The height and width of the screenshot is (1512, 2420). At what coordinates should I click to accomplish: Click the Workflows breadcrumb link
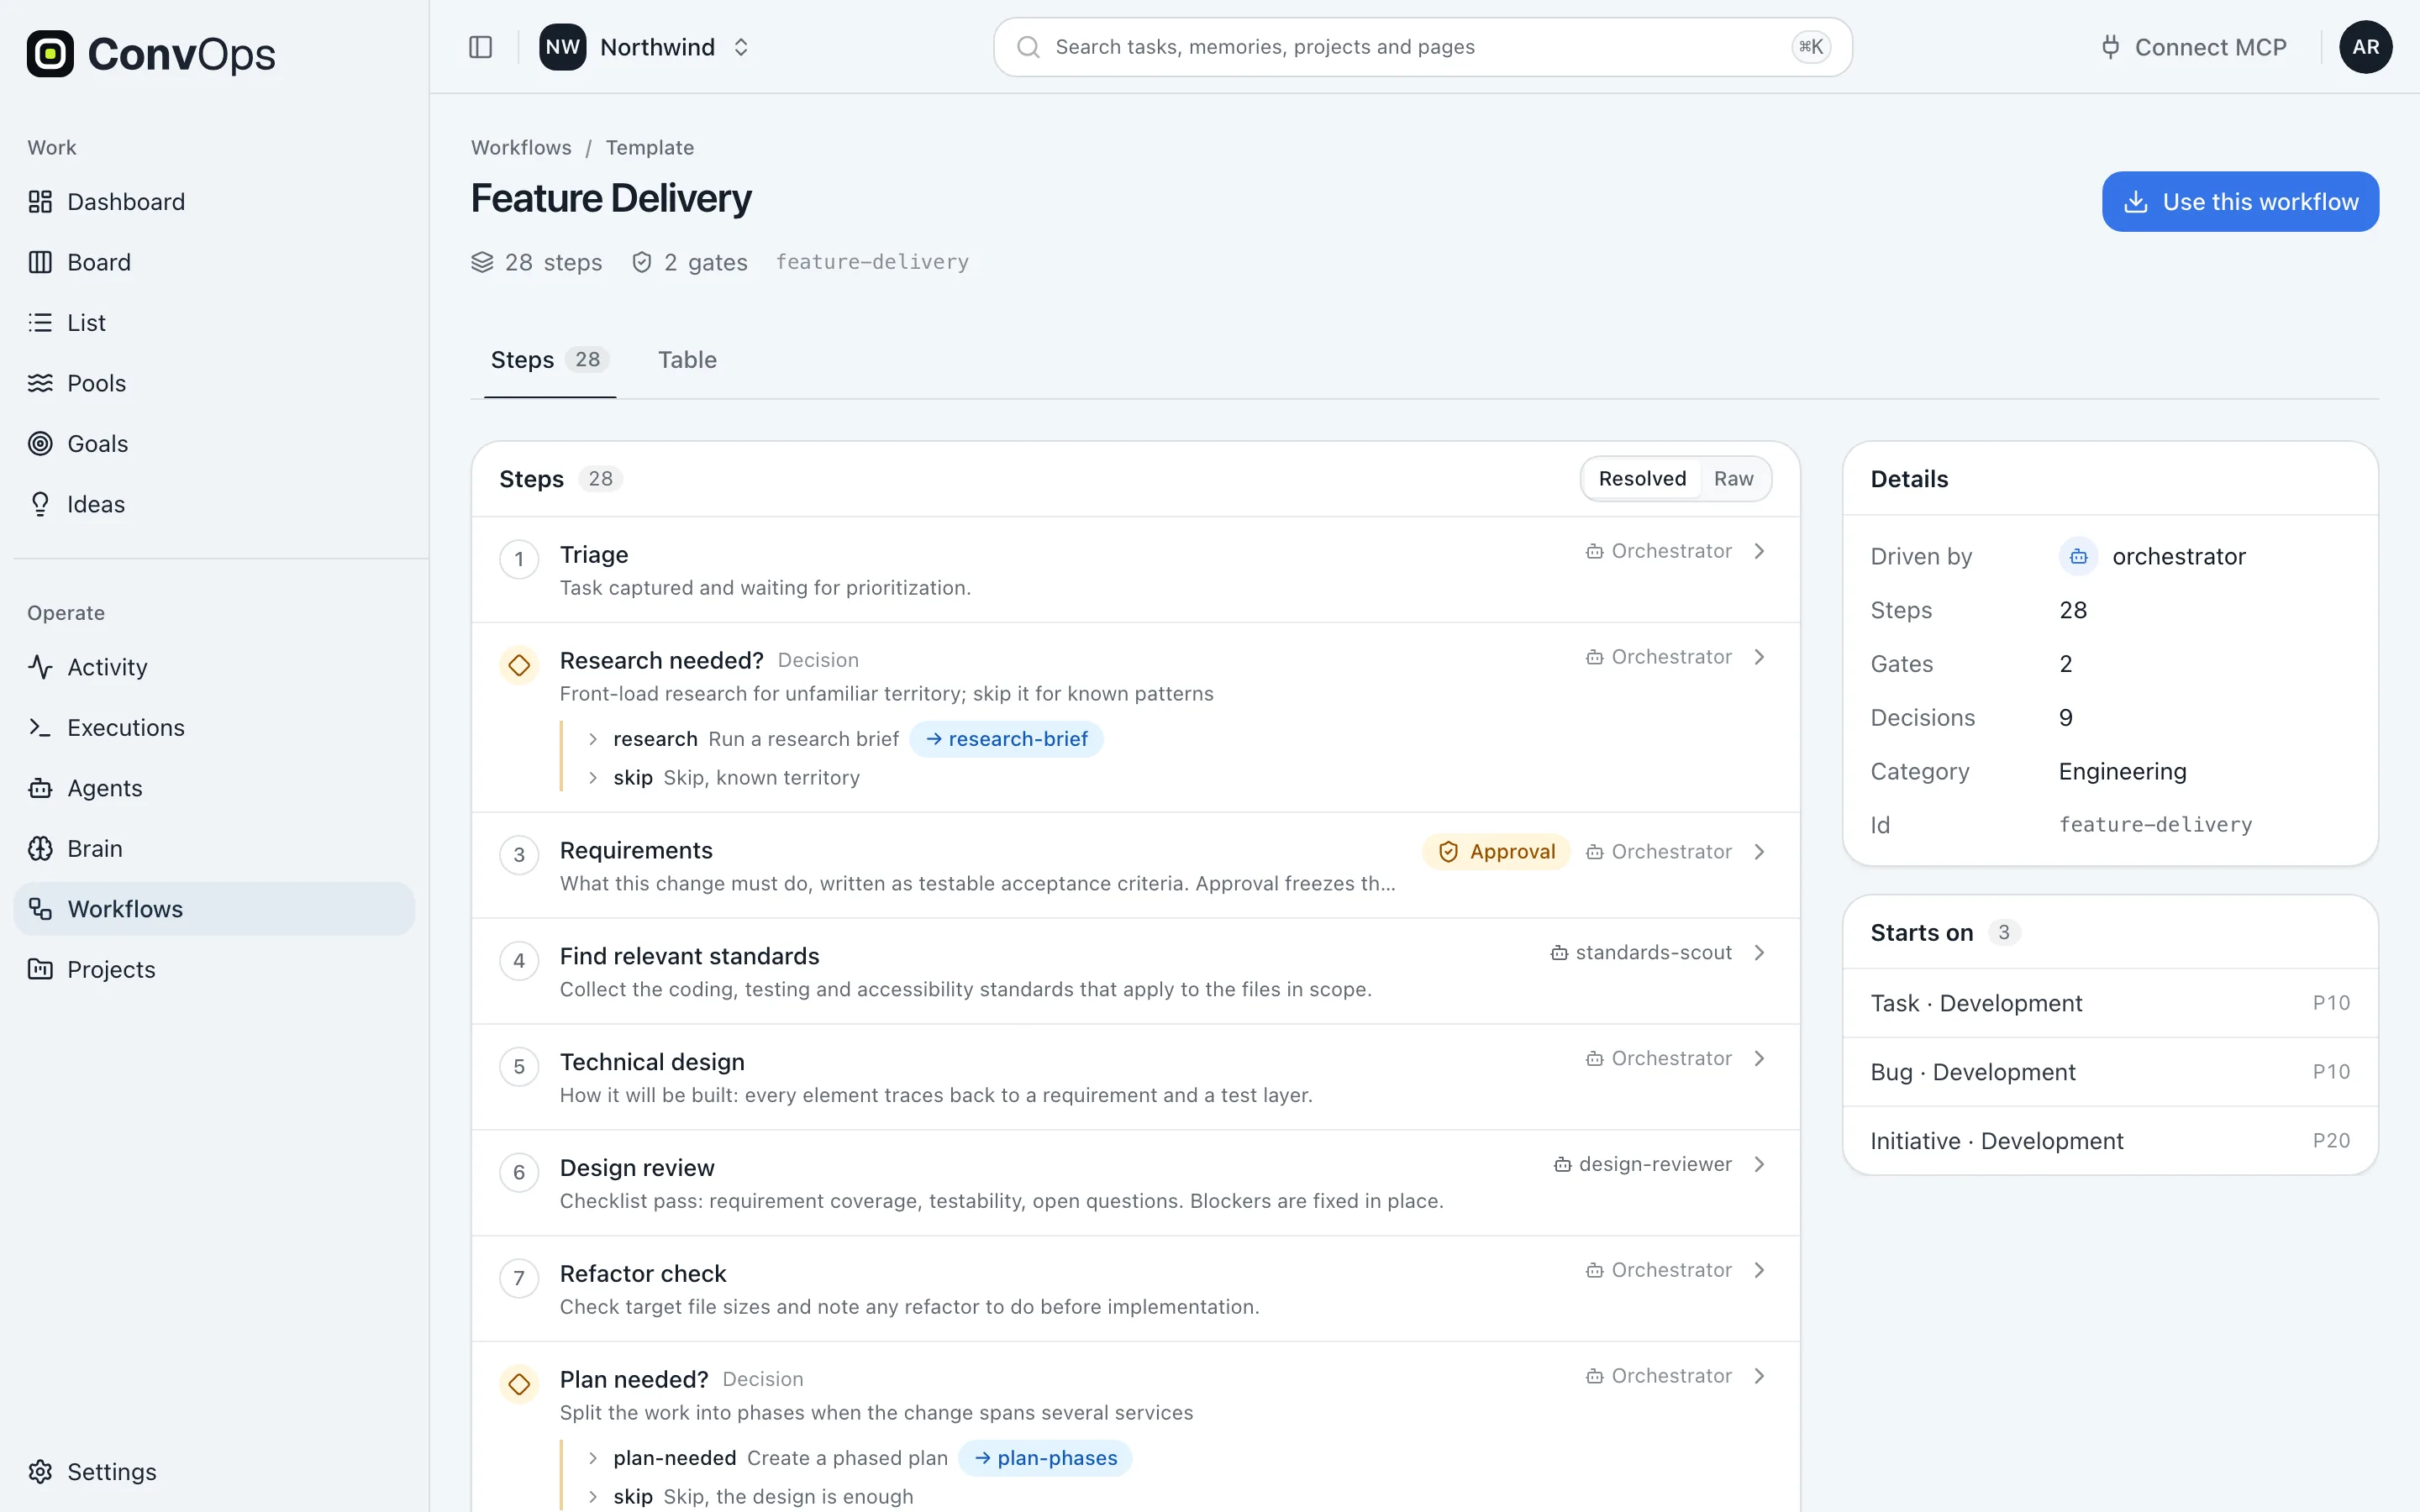pyautogui.click(x=521, y=148)
